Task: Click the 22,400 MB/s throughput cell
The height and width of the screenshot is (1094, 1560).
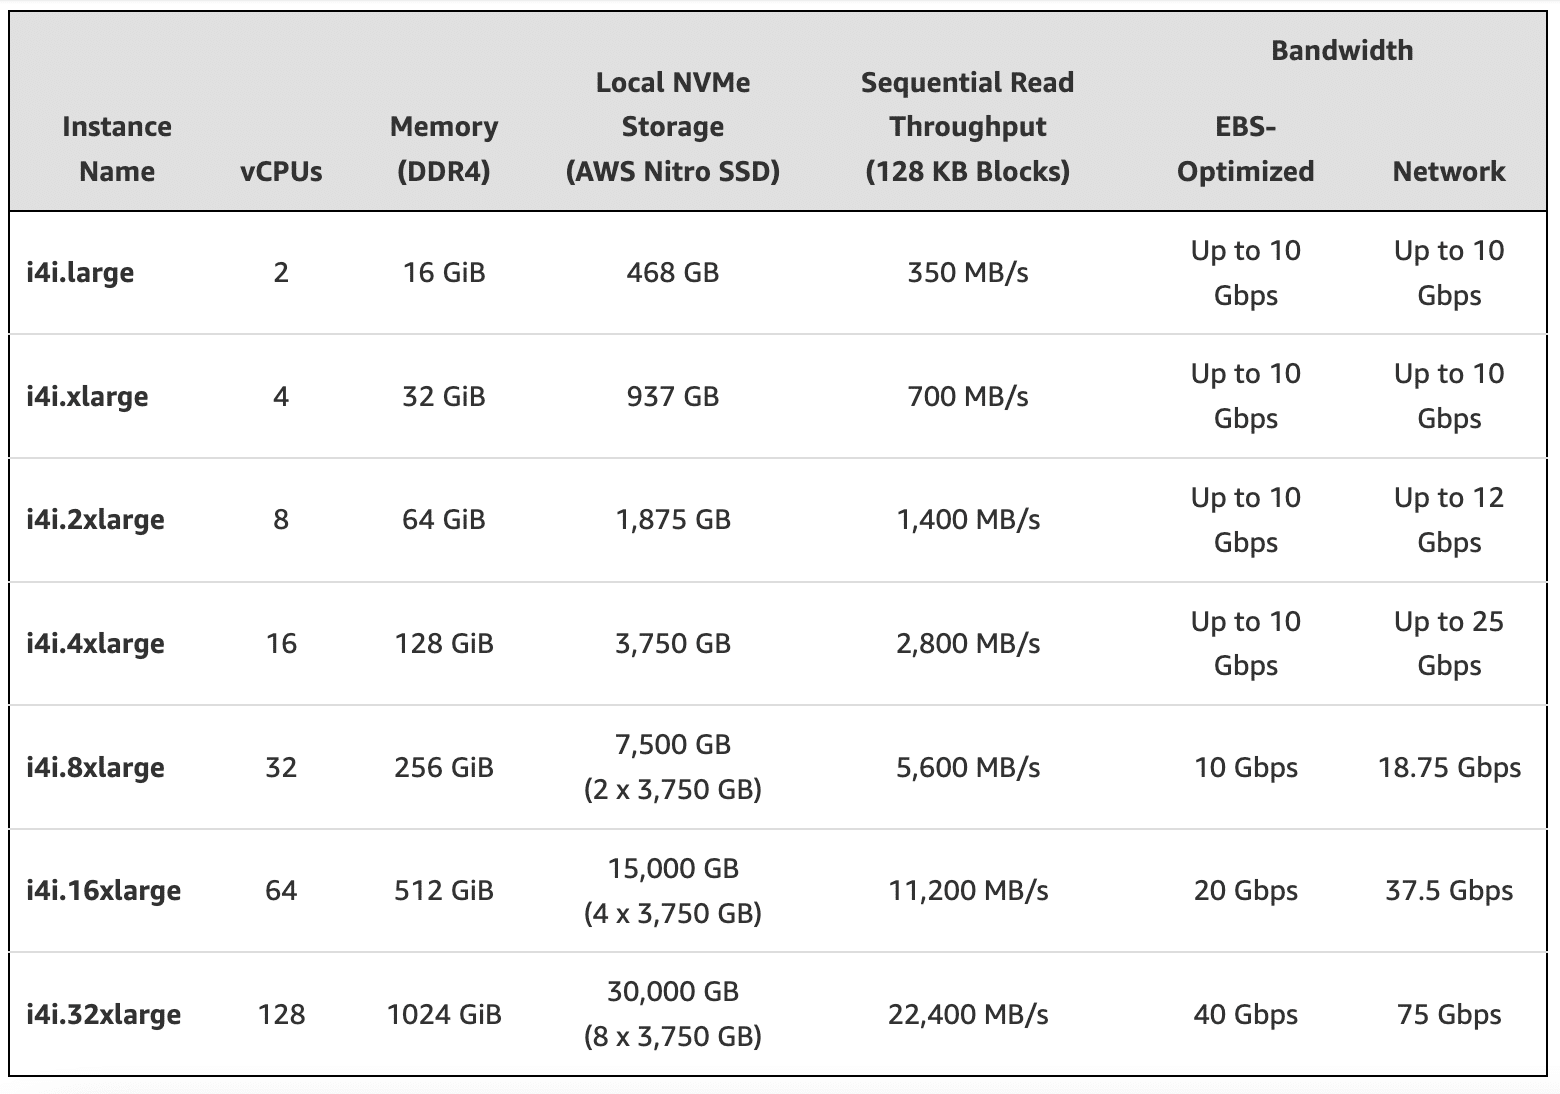Action: coord(968,1014)
